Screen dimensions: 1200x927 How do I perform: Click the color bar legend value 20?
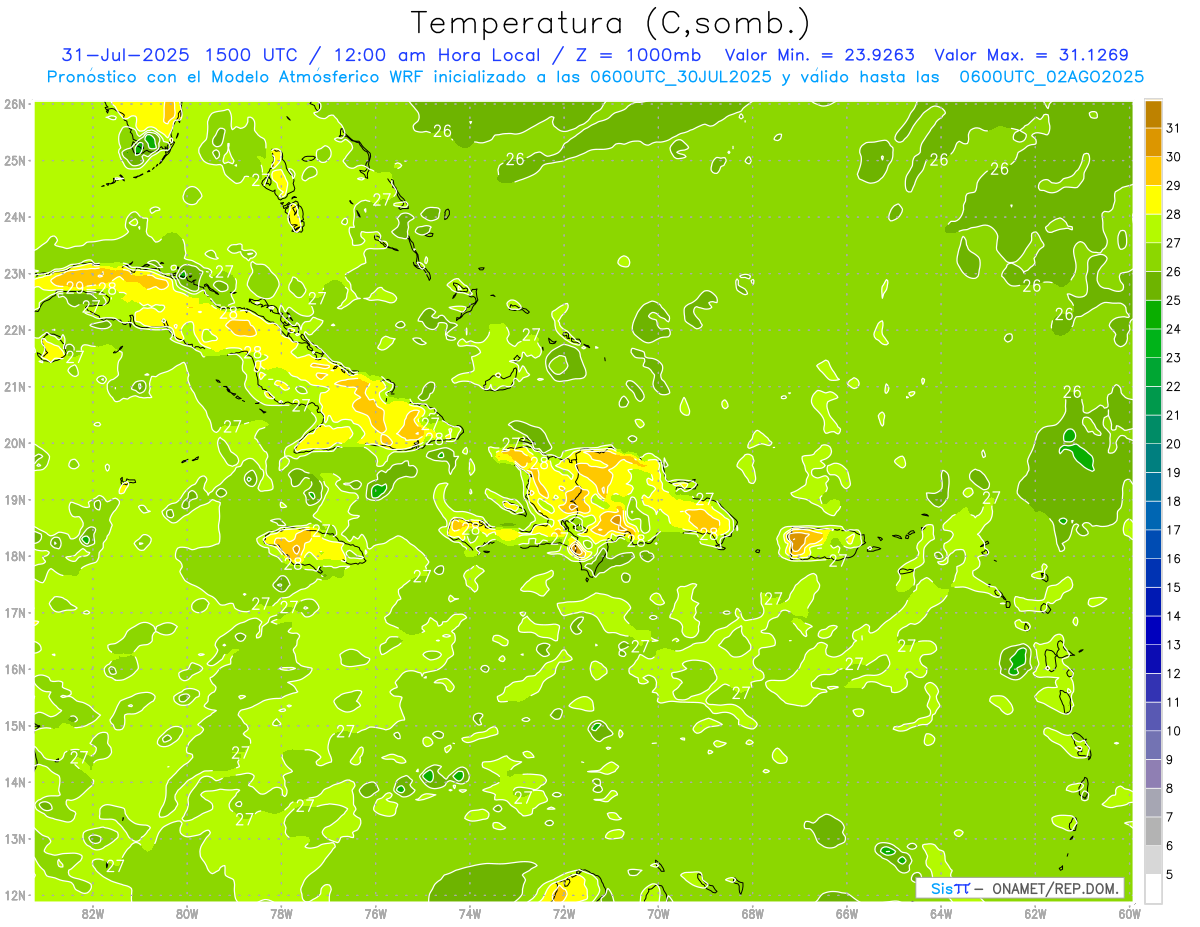[x=1173, y=444]
